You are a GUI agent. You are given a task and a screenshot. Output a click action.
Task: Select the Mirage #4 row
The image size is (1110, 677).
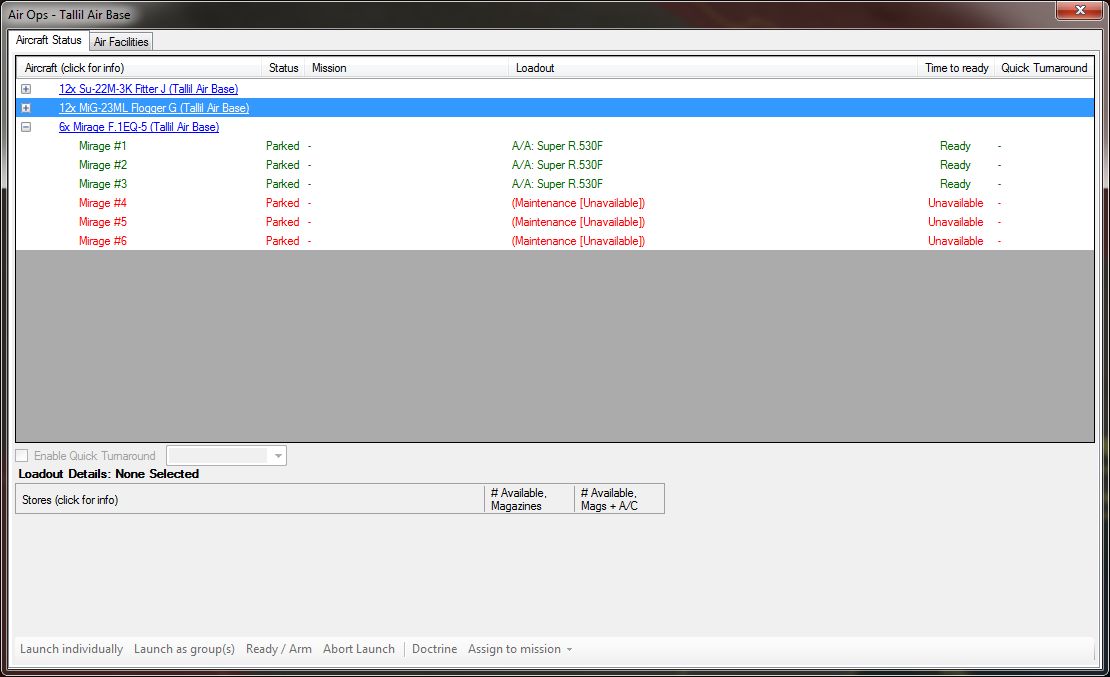point(555,204)
